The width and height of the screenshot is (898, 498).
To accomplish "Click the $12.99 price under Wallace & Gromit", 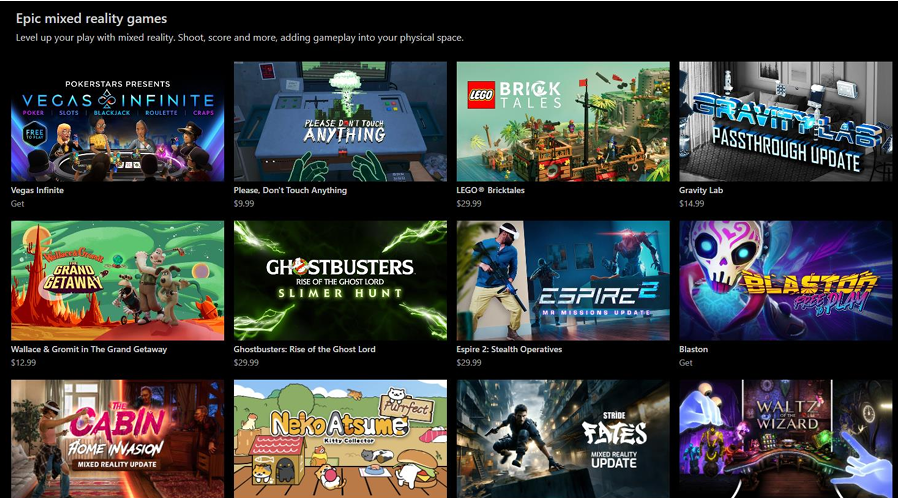I will tap(23, 363).
